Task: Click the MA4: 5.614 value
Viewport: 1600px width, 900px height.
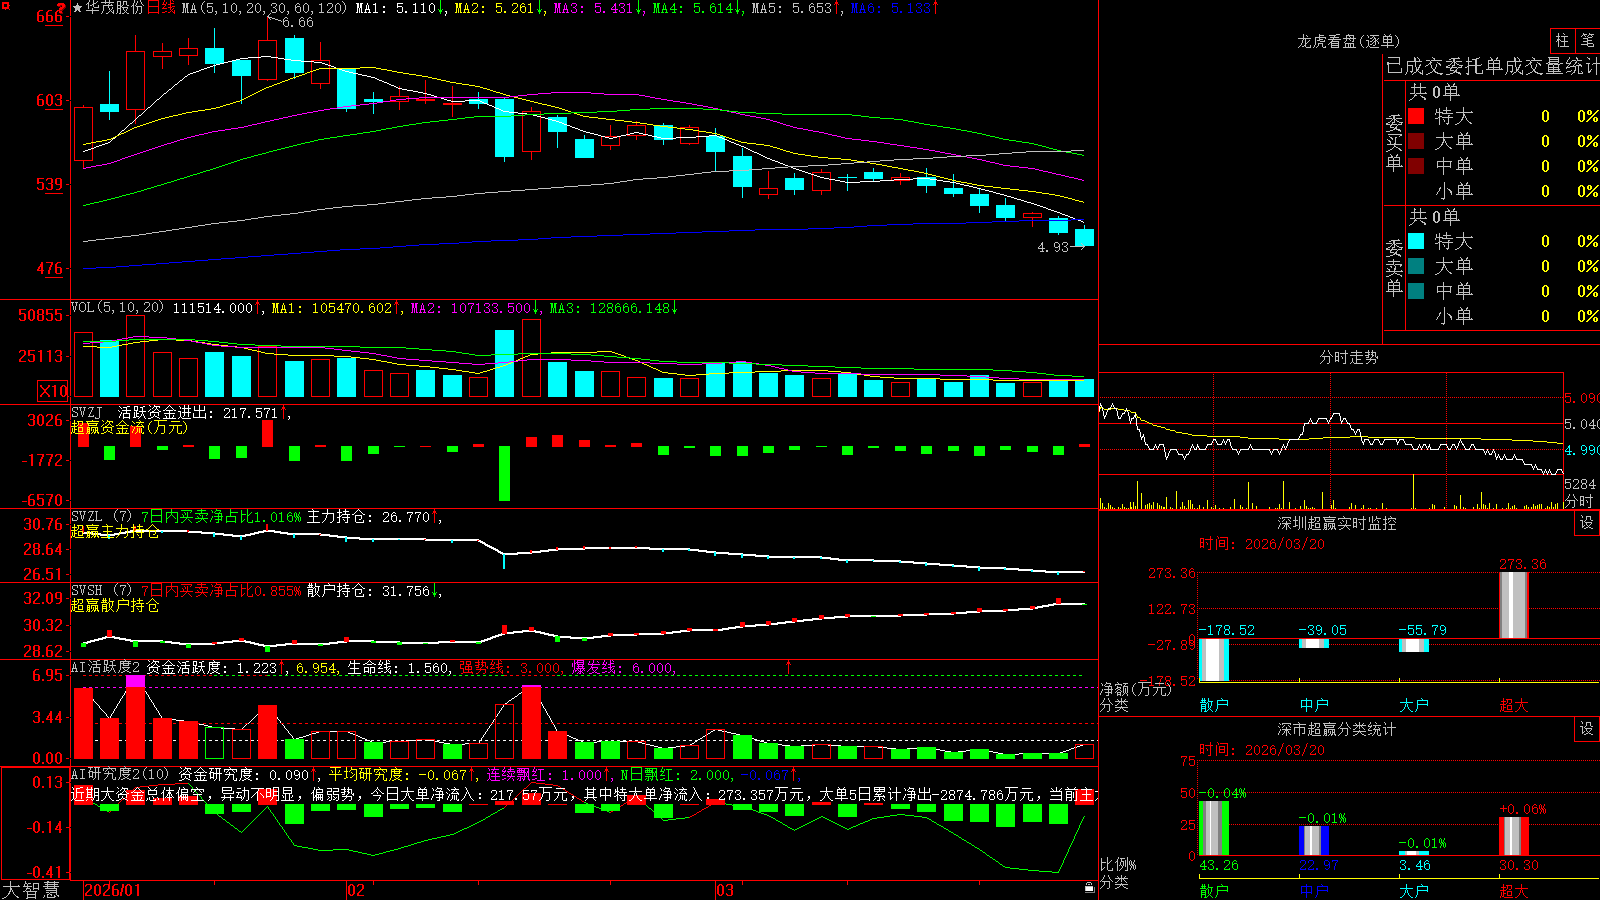Action: pos(694,8)
